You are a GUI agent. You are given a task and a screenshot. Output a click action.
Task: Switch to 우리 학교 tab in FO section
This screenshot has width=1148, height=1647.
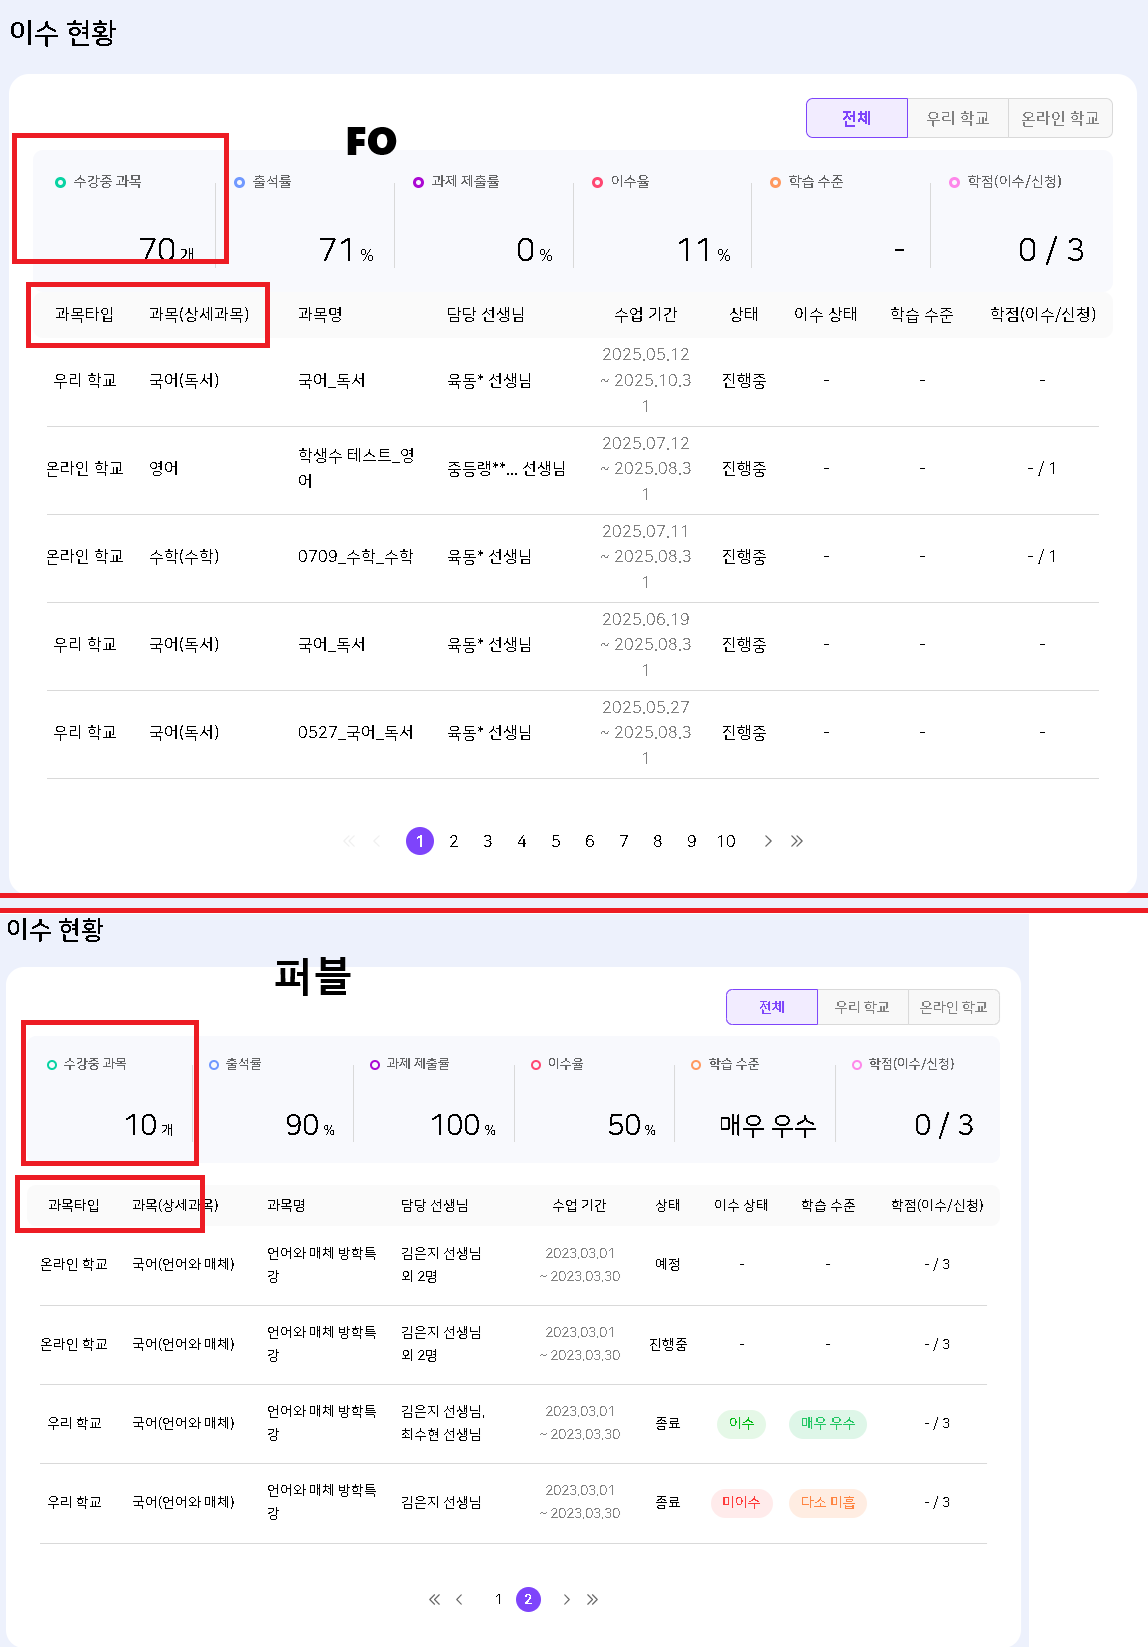[x=957, y=118]
